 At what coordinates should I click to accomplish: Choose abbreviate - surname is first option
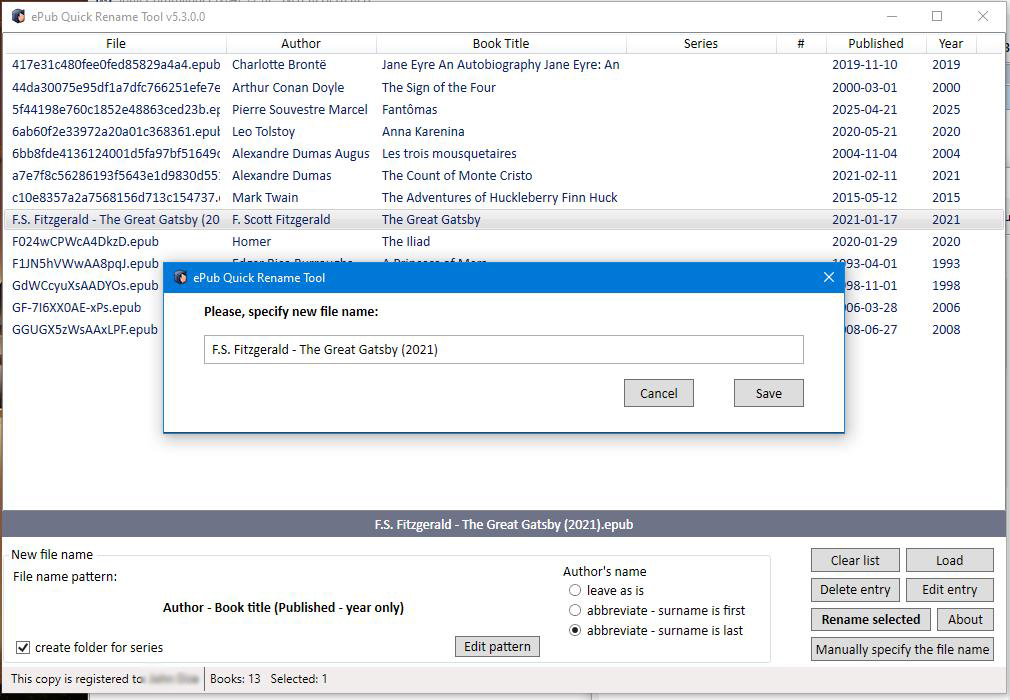pos(575,610)
